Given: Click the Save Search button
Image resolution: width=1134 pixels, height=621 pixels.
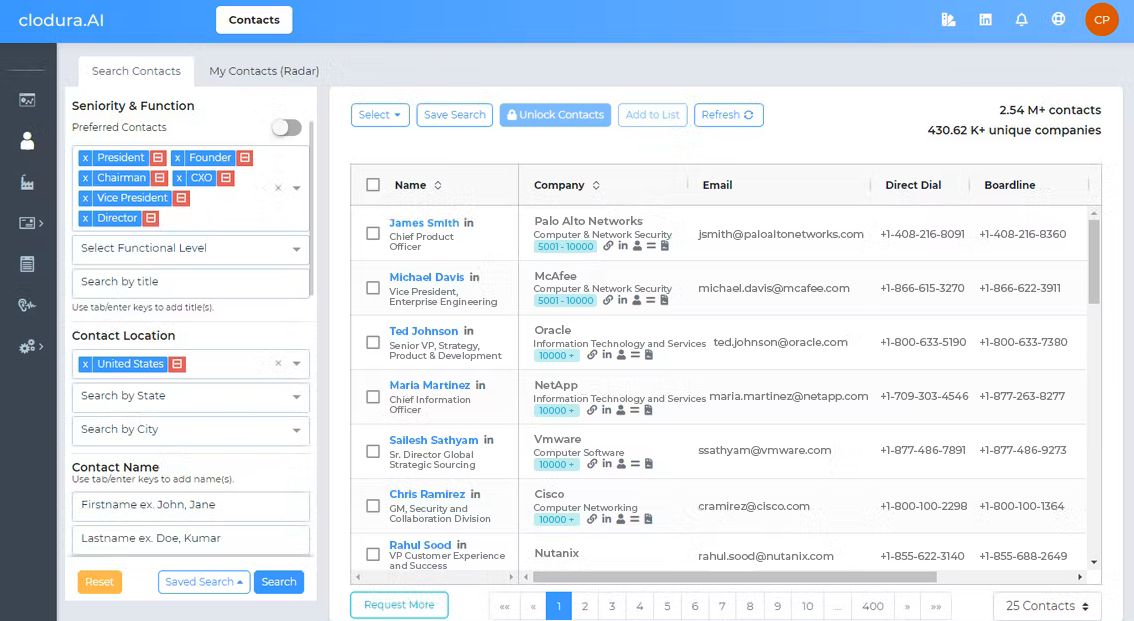Looking at the screenshot, I should pyautogui.click(x=454, y=115).
